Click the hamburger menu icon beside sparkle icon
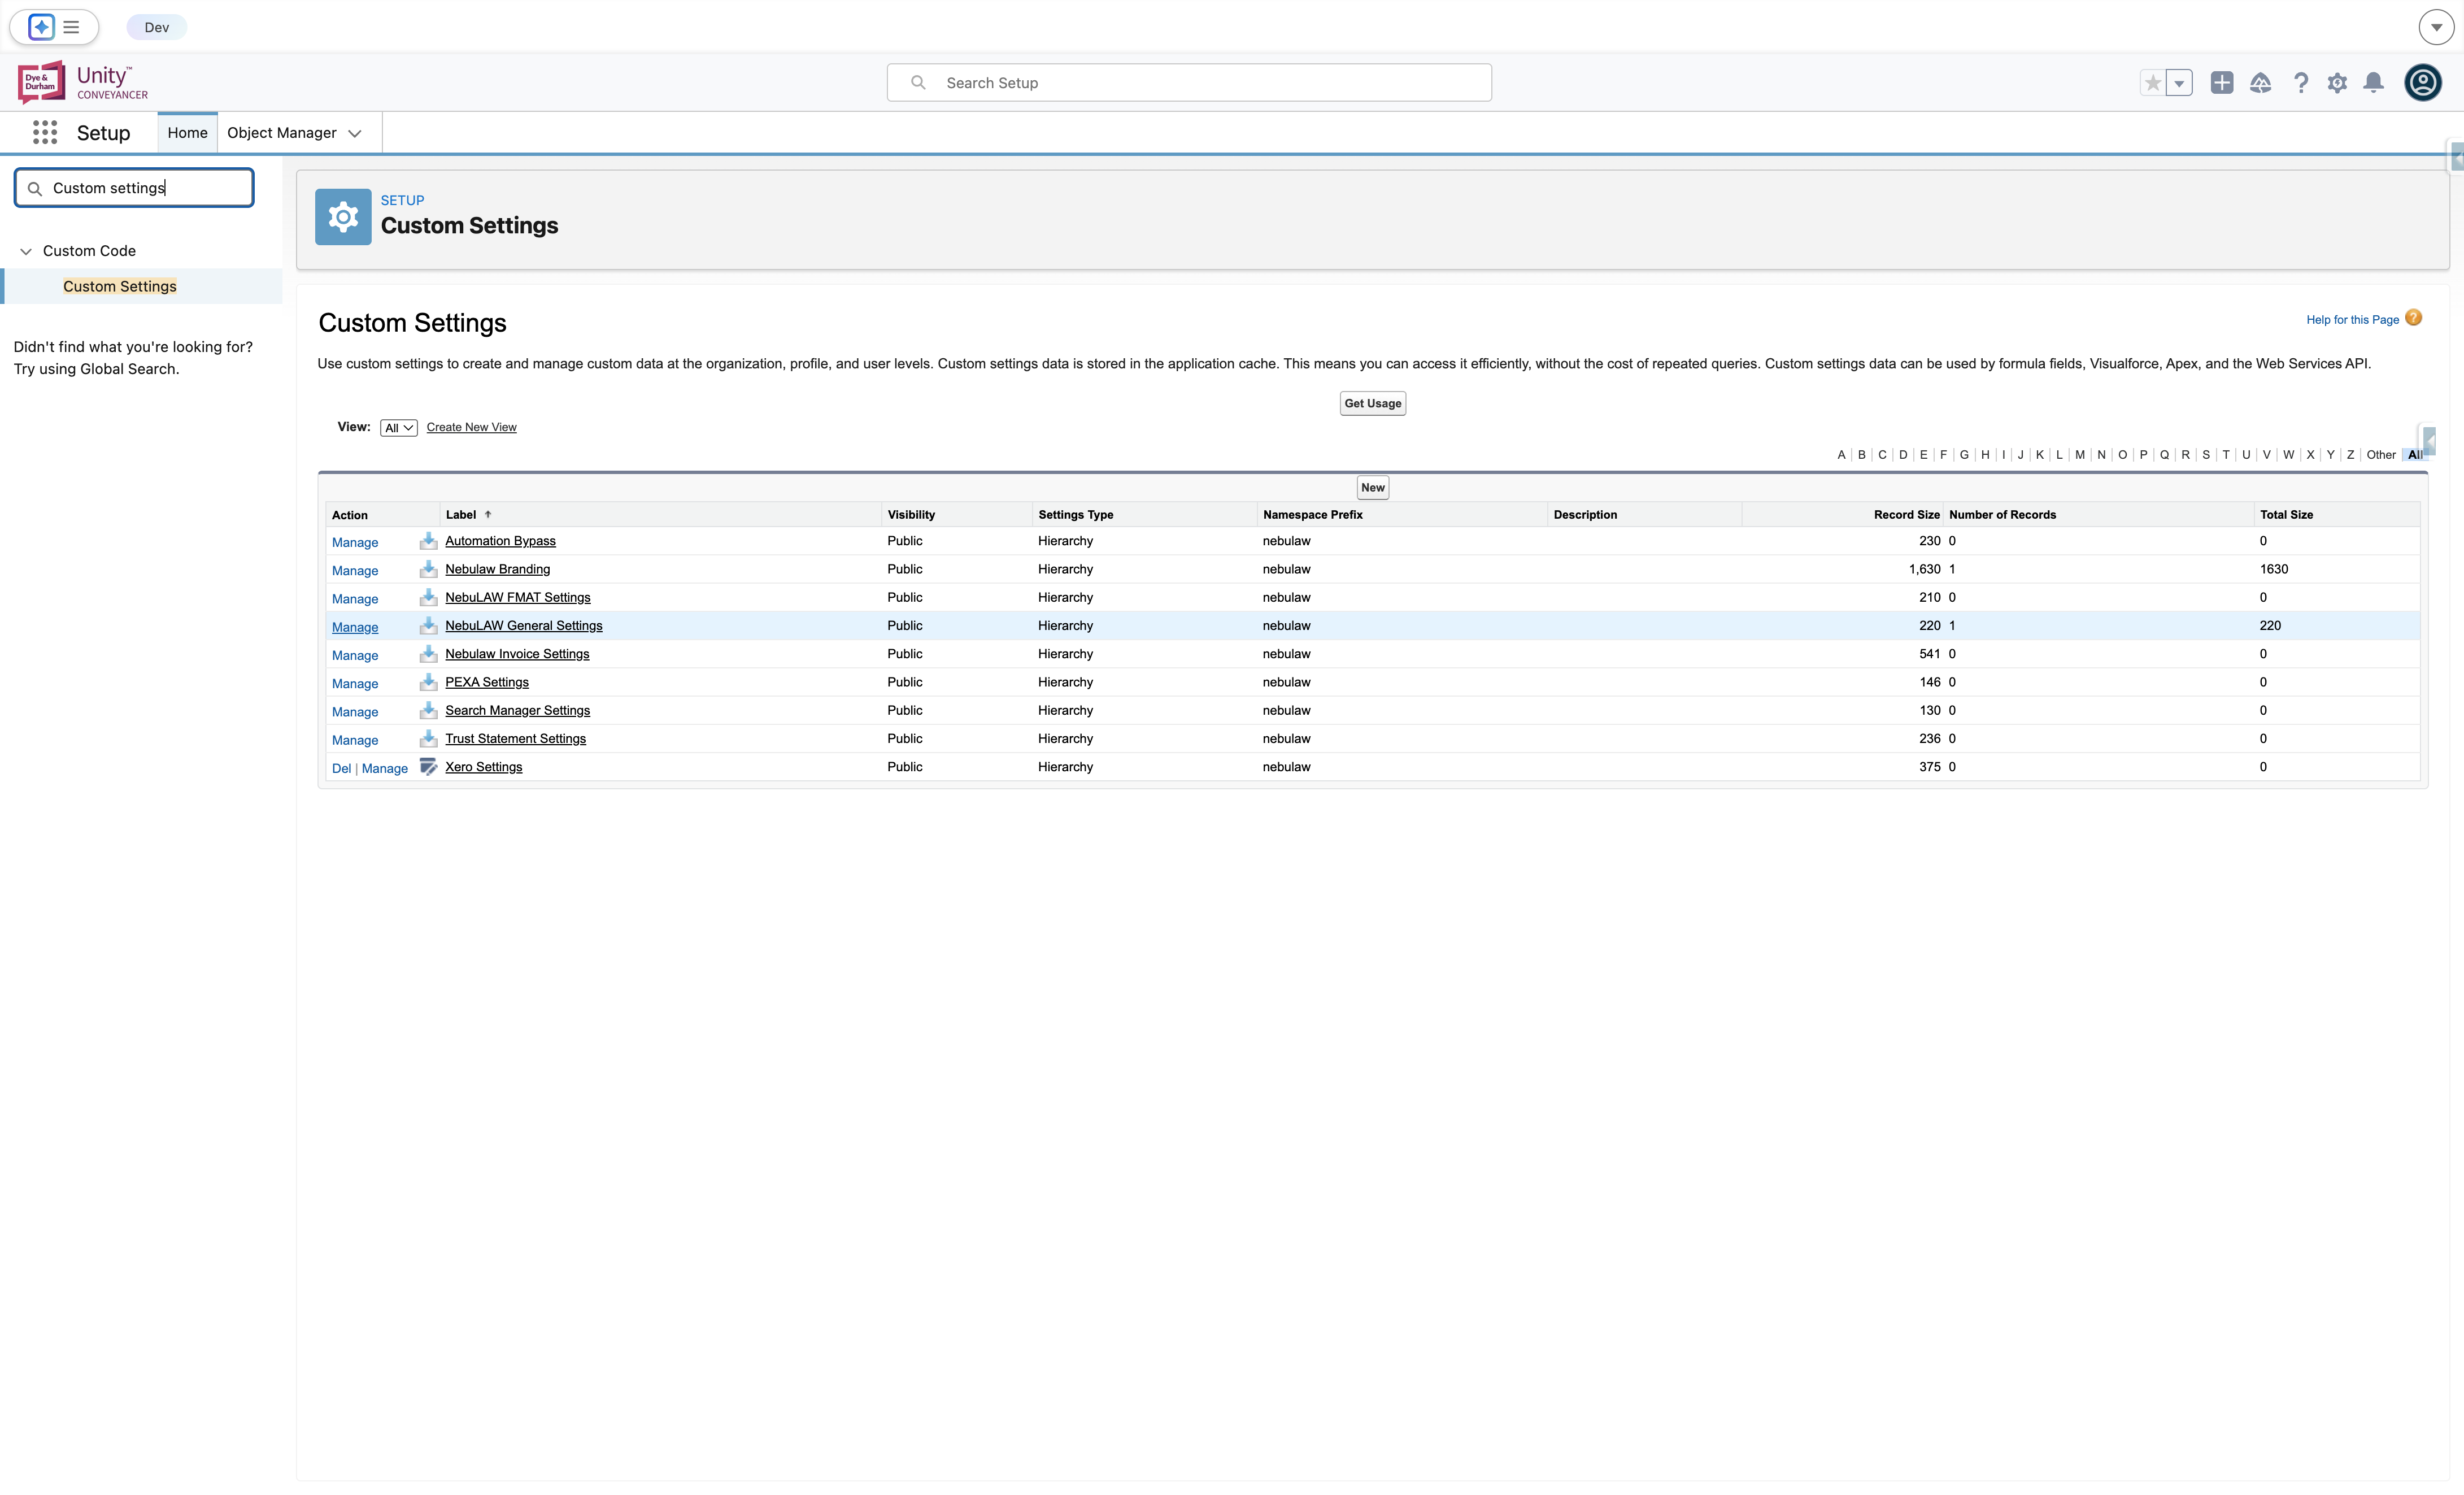Viewport: 2464px width, 1495px height. pos(71,27)
